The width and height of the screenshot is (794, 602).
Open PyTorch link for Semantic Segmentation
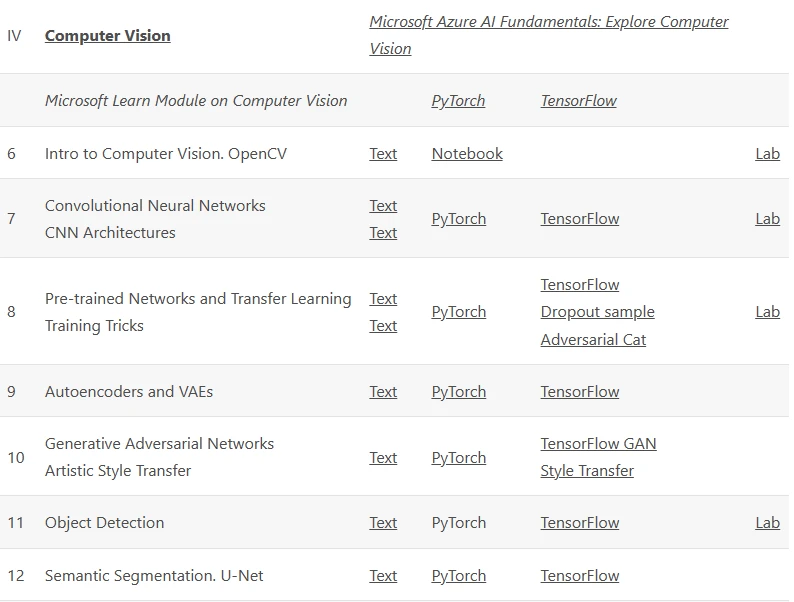click(x=459, y=576)
